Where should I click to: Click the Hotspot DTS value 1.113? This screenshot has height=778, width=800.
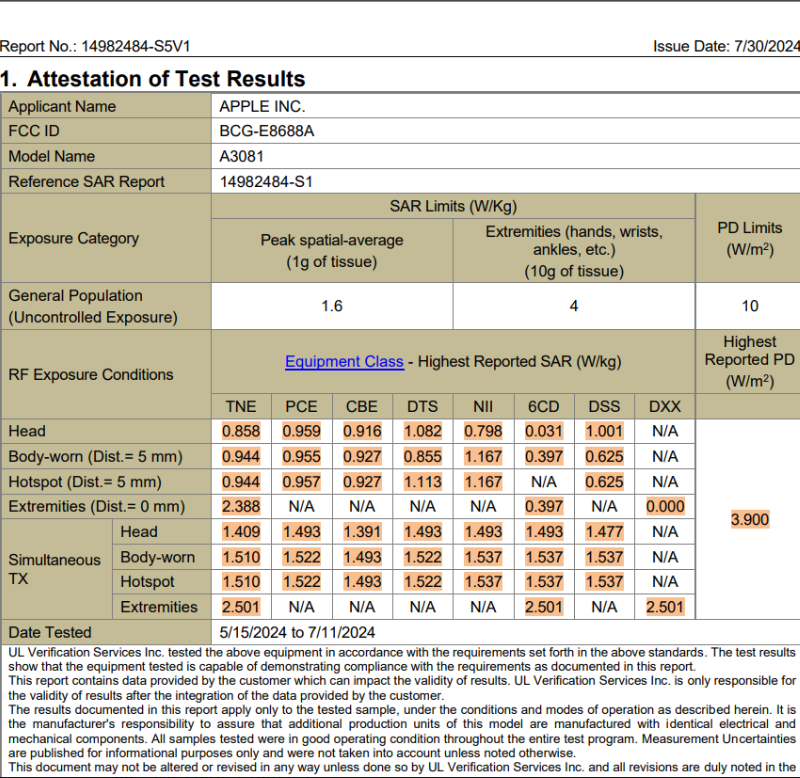tap(422, 482)
